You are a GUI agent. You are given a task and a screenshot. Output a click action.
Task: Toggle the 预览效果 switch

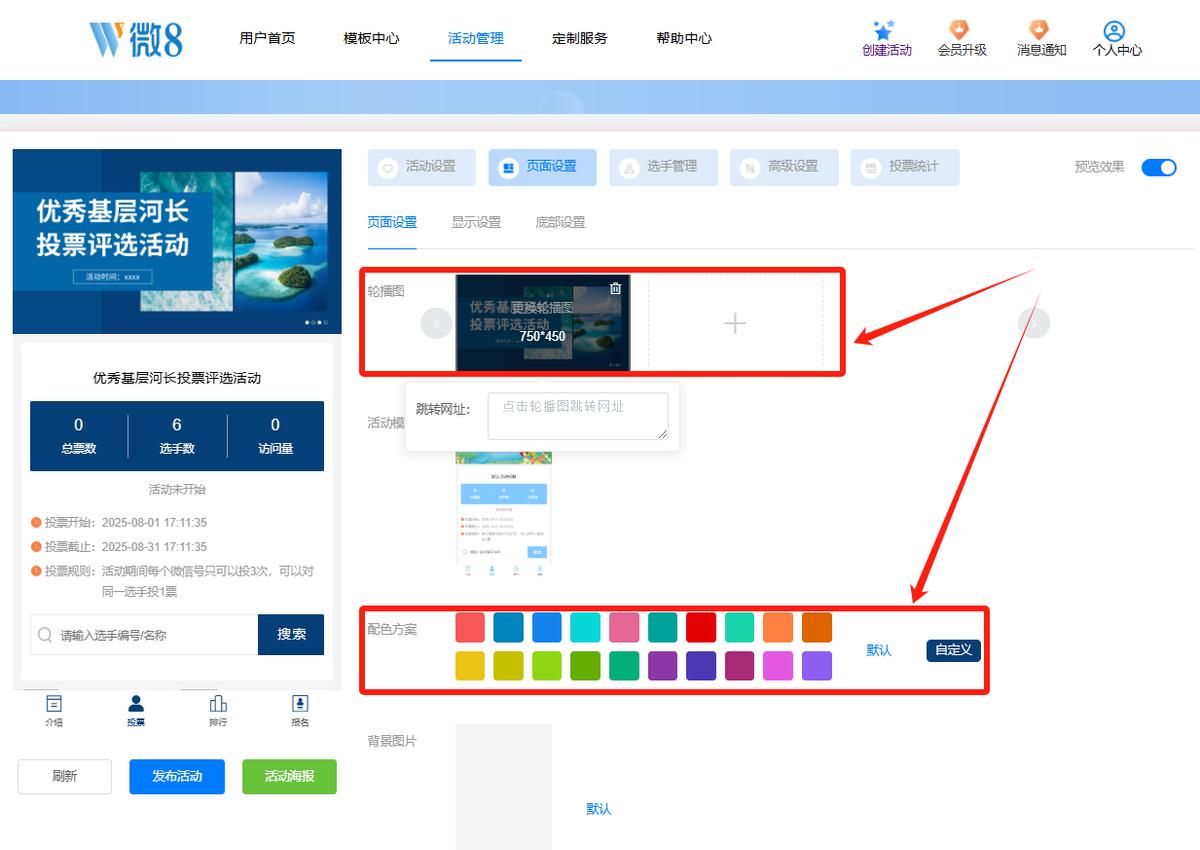click(x=1159, y=167)
